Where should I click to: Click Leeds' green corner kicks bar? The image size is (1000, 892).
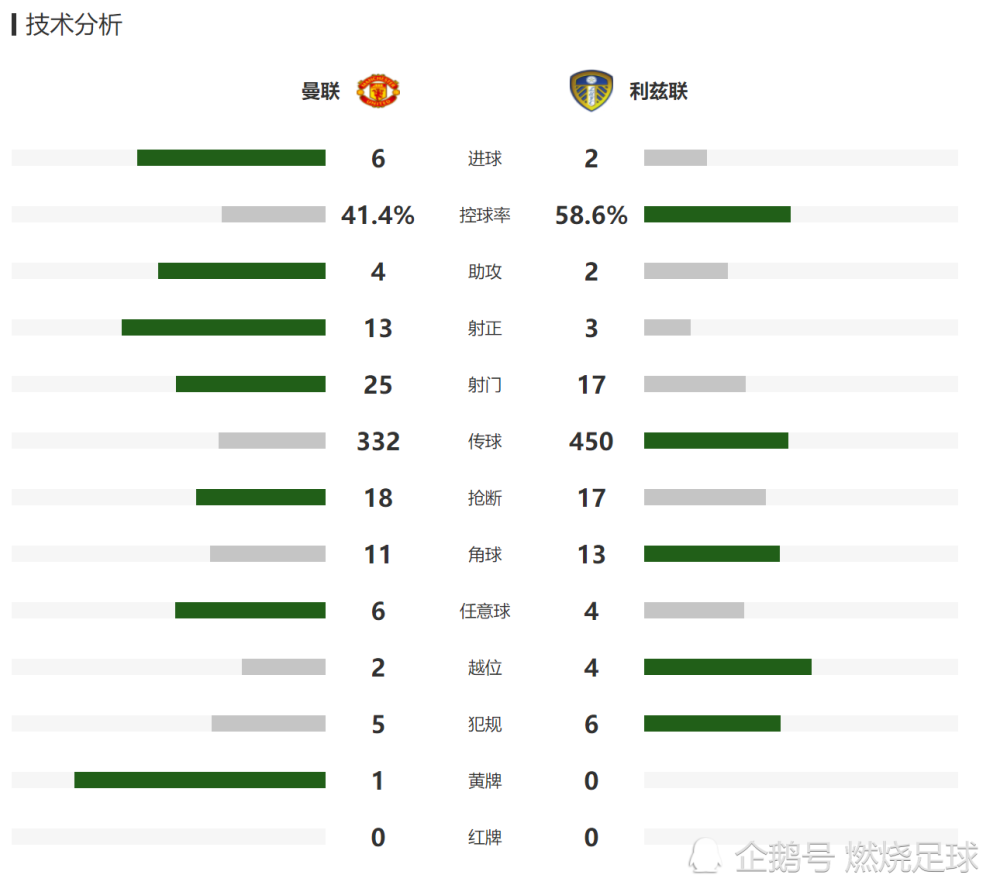point(712,553)
